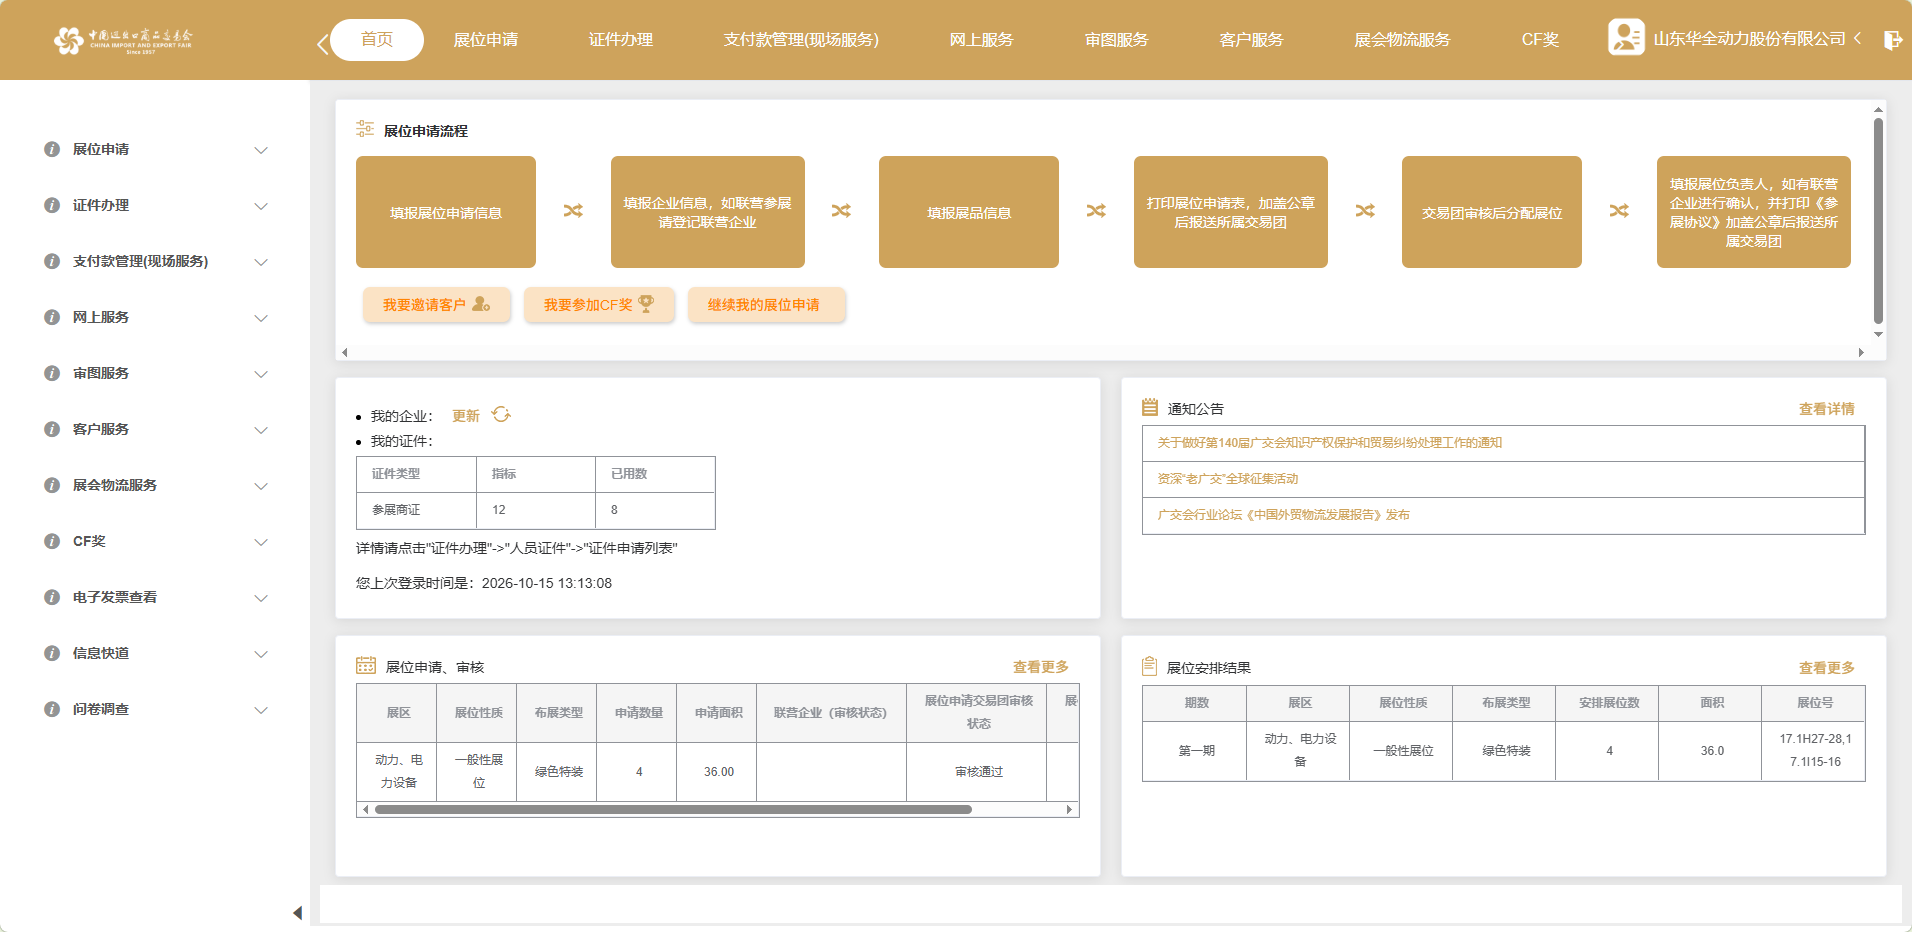Click the refresh icon next to 更新
Screen dimensions: 1912x932
coord(501,415)
